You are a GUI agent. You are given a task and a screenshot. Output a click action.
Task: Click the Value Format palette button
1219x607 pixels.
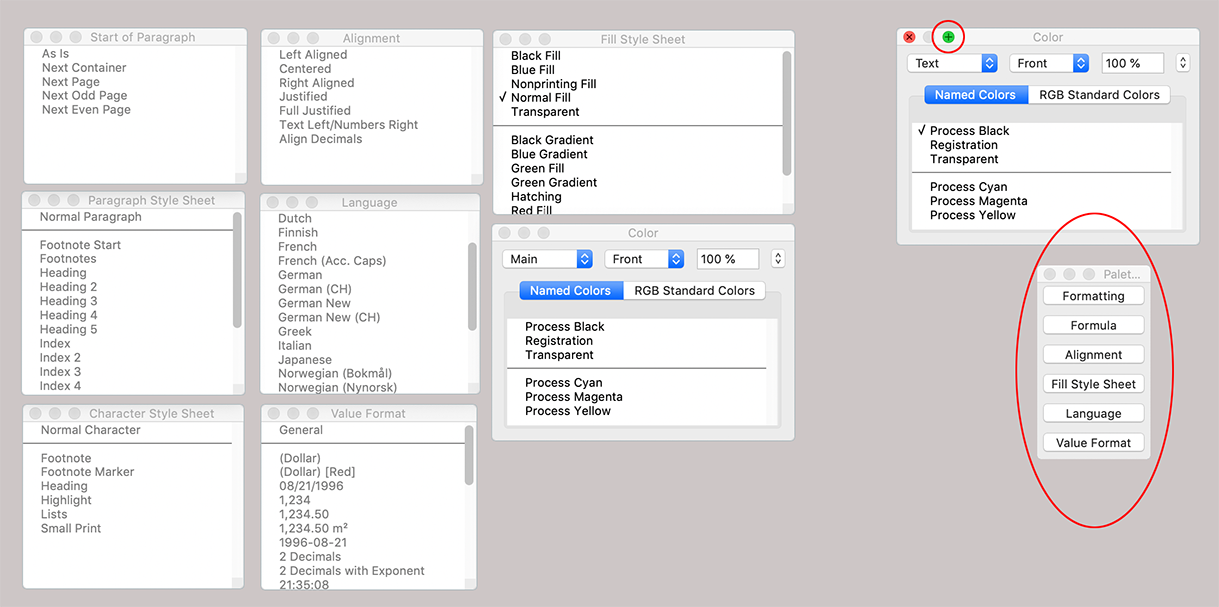tap(1093, 443)
